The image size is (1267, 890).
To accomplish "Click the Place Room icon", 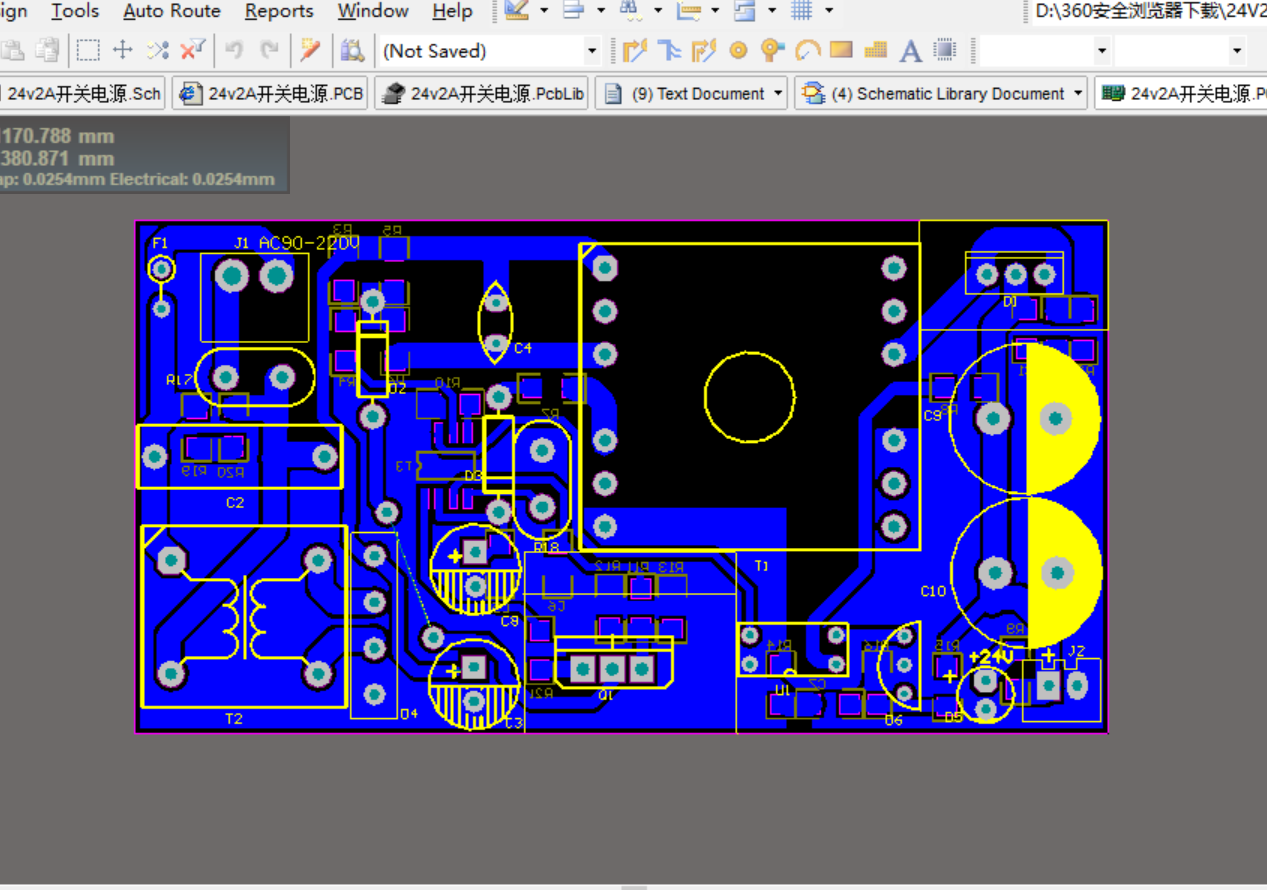I will (745, 11).
